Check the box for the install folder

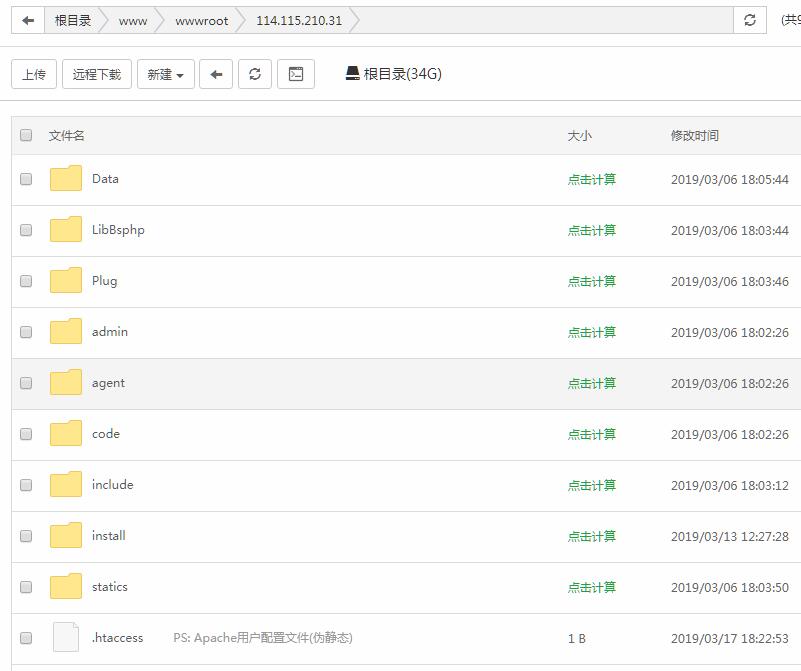click(26, 536)
